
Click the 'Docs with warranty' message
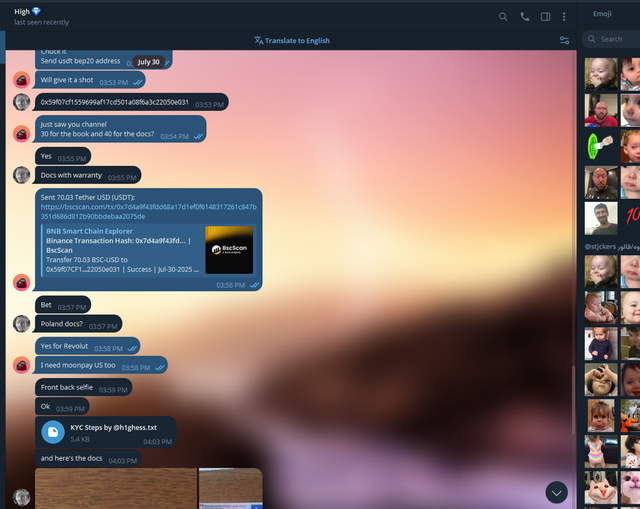tap(88, 175)
